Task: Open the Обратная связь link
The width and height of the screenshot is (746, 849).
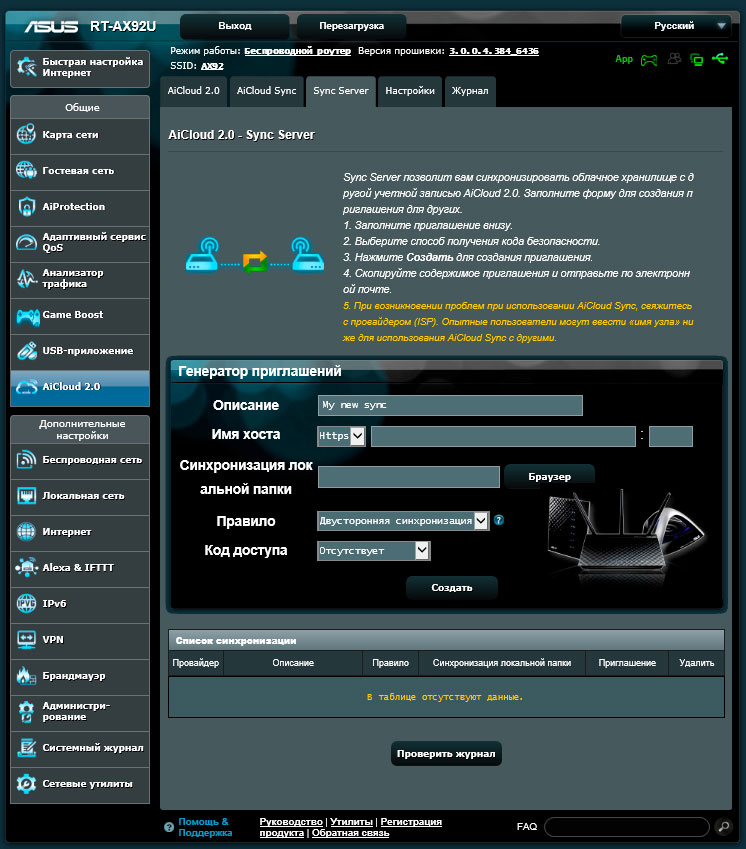Action: tap(350, 833)
